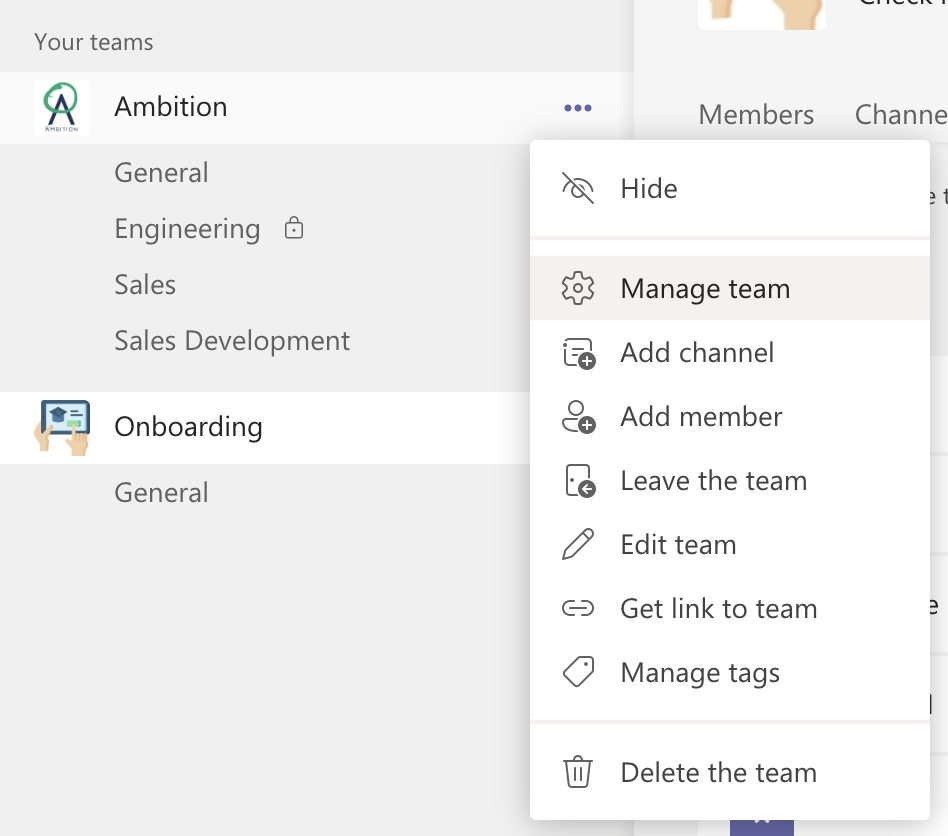
Task: Click the pencil icon for Edit team
Action: [578, 545]
